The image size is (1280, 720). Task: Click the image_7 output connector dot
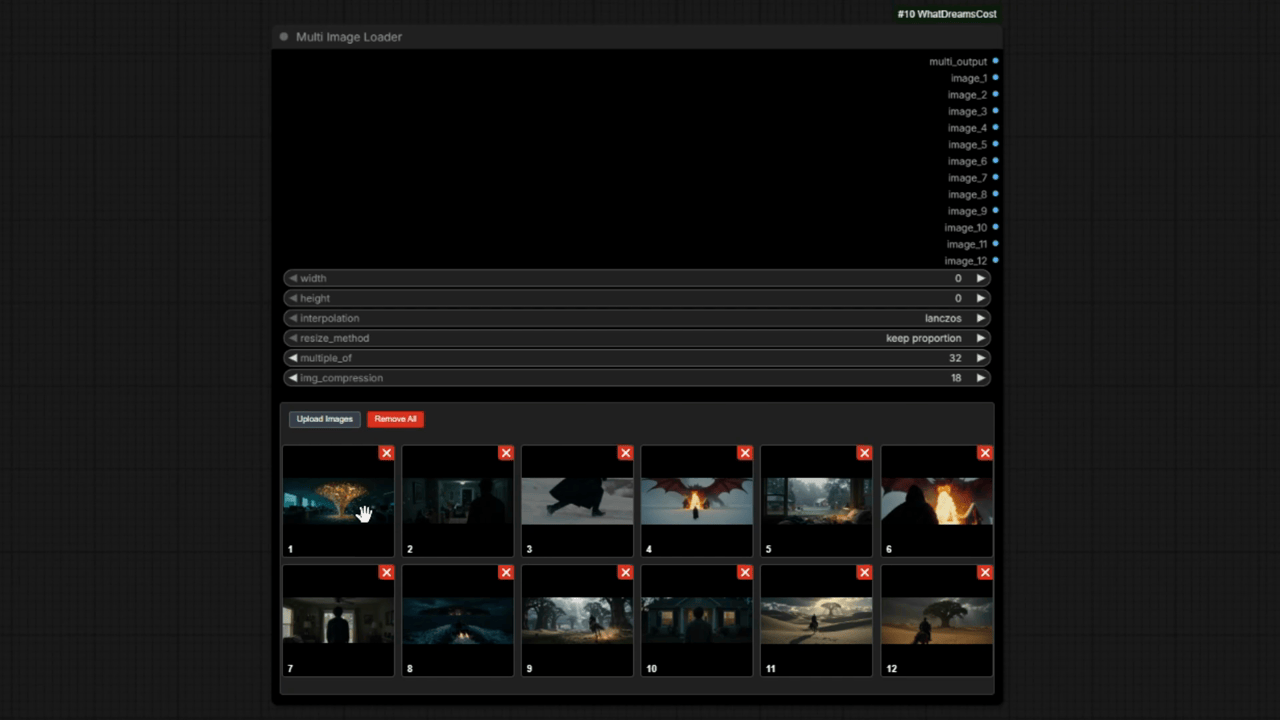995,177
